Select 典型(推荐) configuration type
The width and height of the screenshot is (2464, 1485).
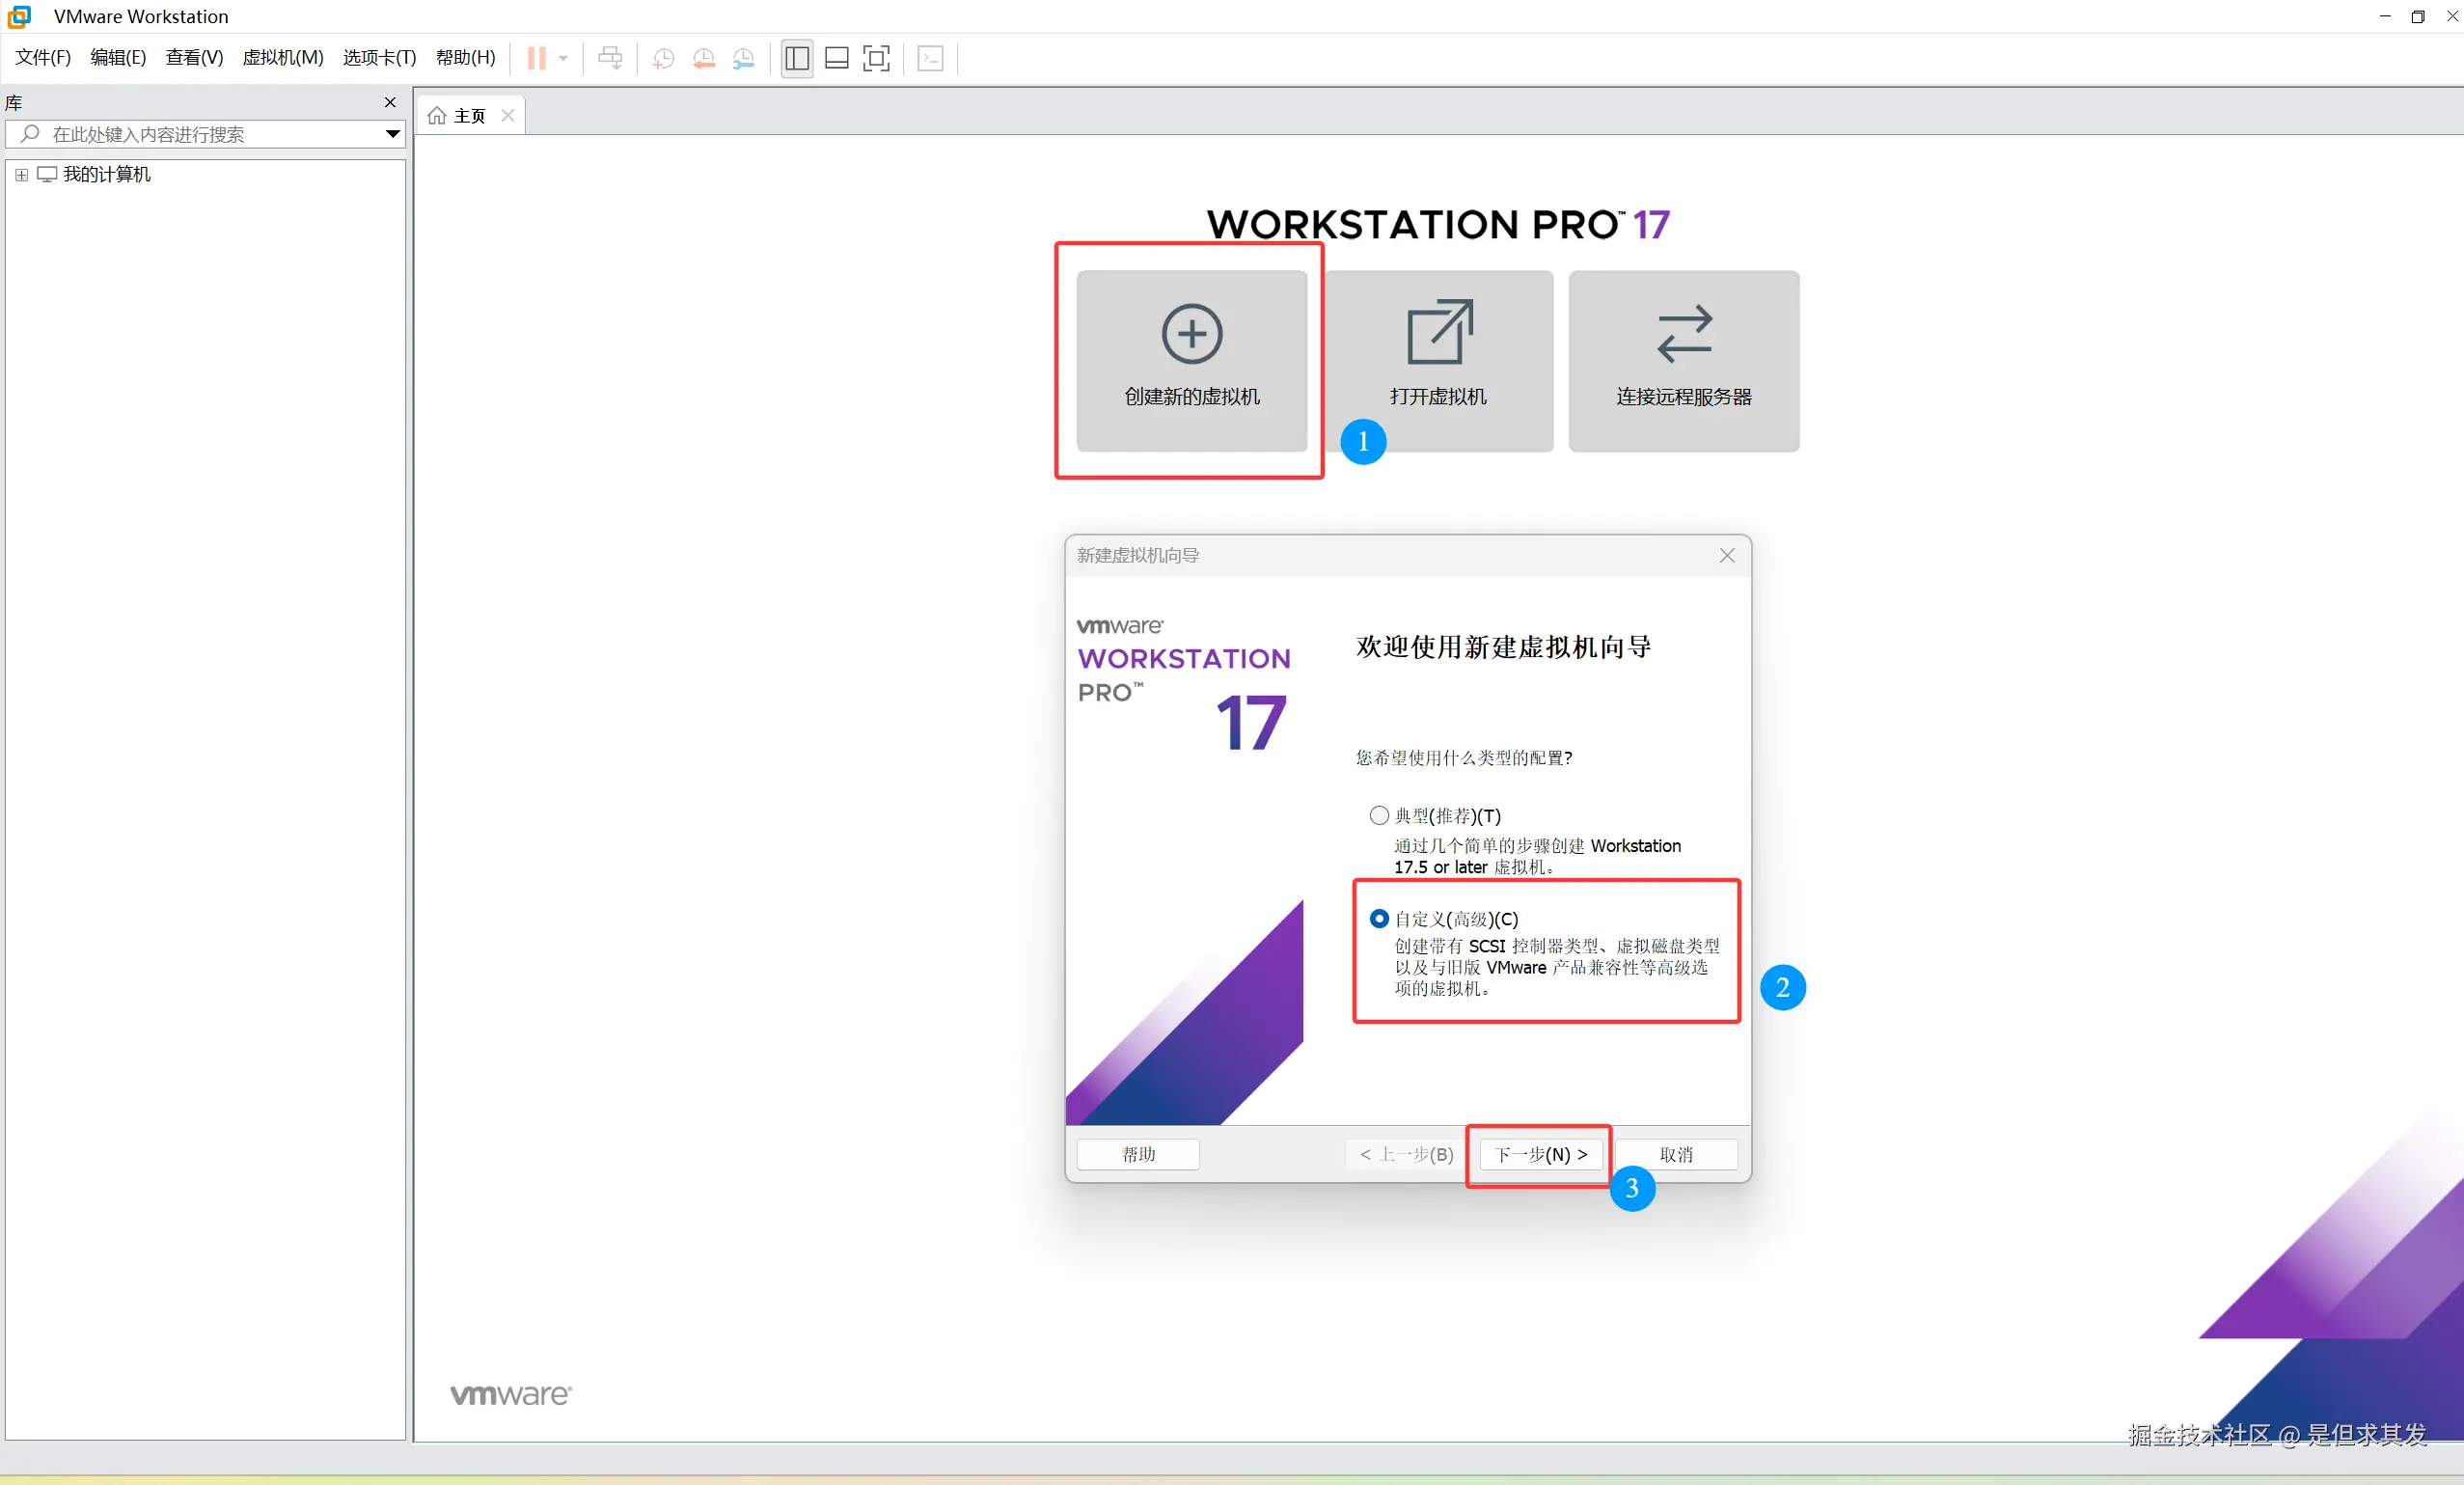tap(1379, 815)
